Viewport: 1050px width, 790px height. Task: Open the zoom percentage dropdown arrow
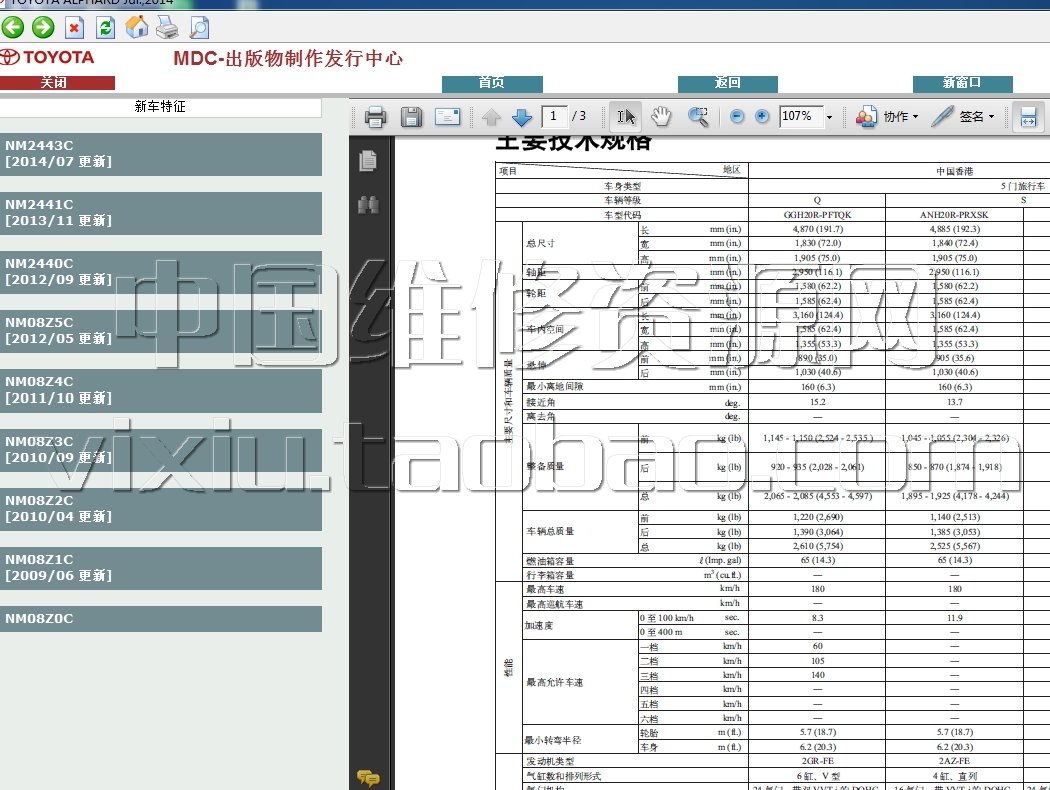(x=829, y=117)
